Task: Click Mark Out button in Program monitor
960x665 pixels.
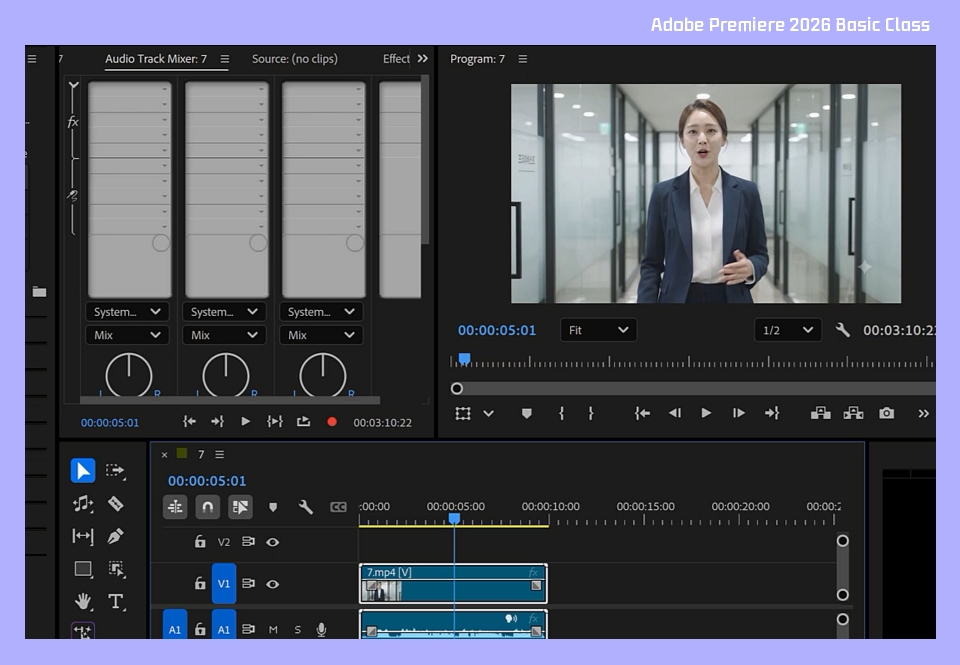Action: (x=591, y=413)
